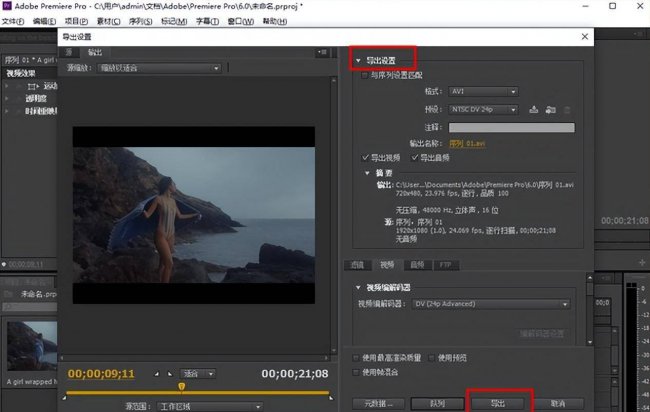
Task: Open the preview panel flyout menu icon
Action: click(323, 52)
